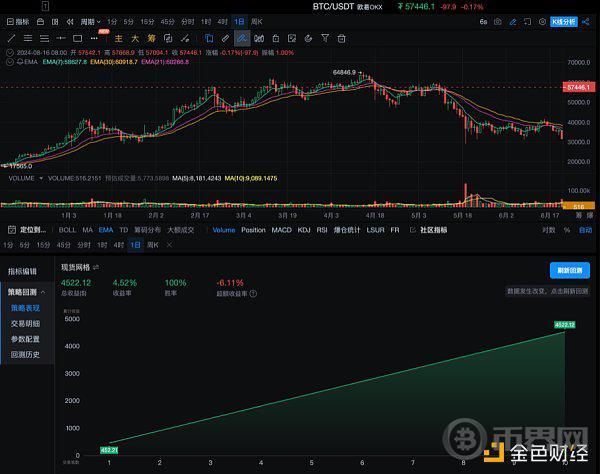The image size is (600, 474).
Task: Pick the horizontal lines drawing tool
Action: (44, 38)
